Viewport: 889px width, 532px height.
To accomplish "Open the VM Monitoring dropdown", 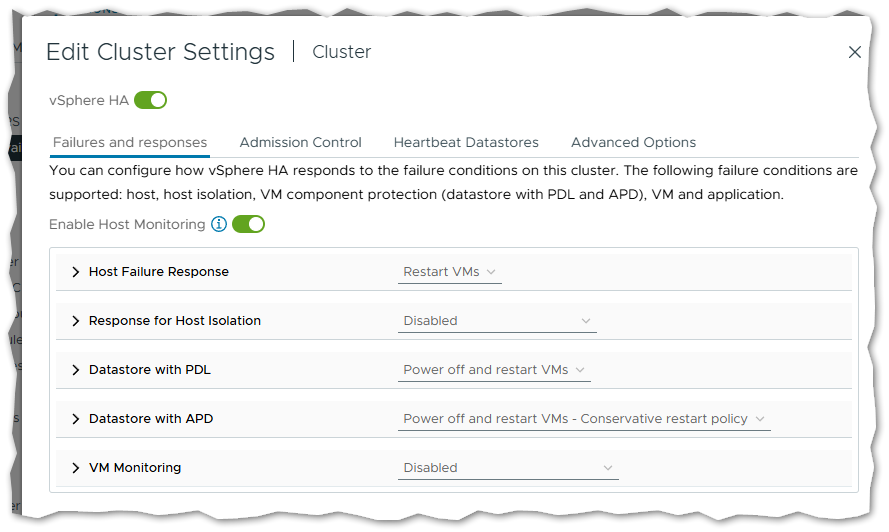I will 508,468.
